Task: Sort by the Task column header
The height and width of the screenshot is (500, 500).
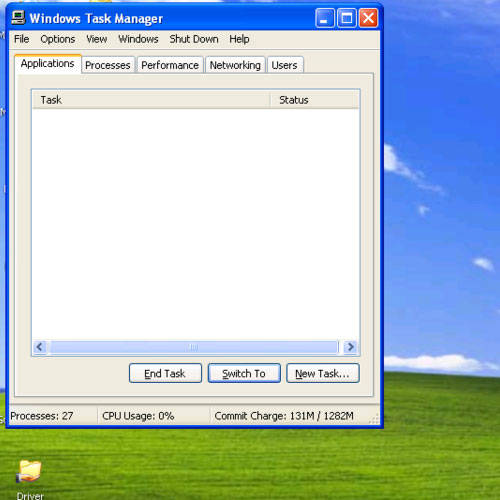Action: coord(151,100)
